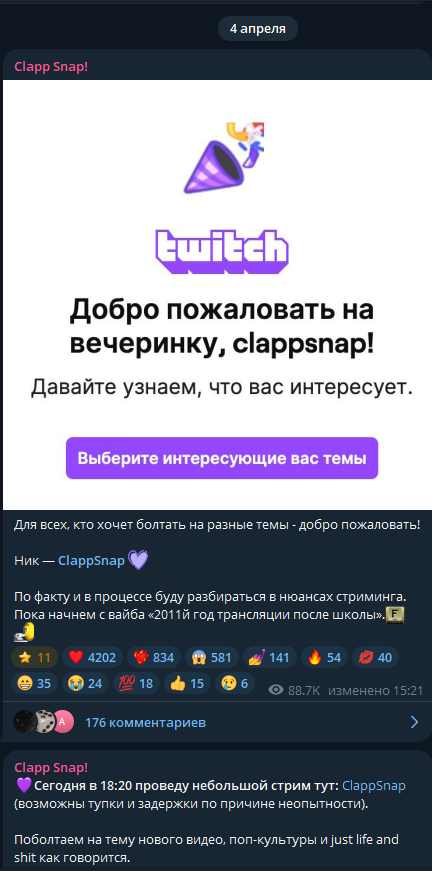
Task: Add the nail polish reaction 141
Action: pos(270,658)
